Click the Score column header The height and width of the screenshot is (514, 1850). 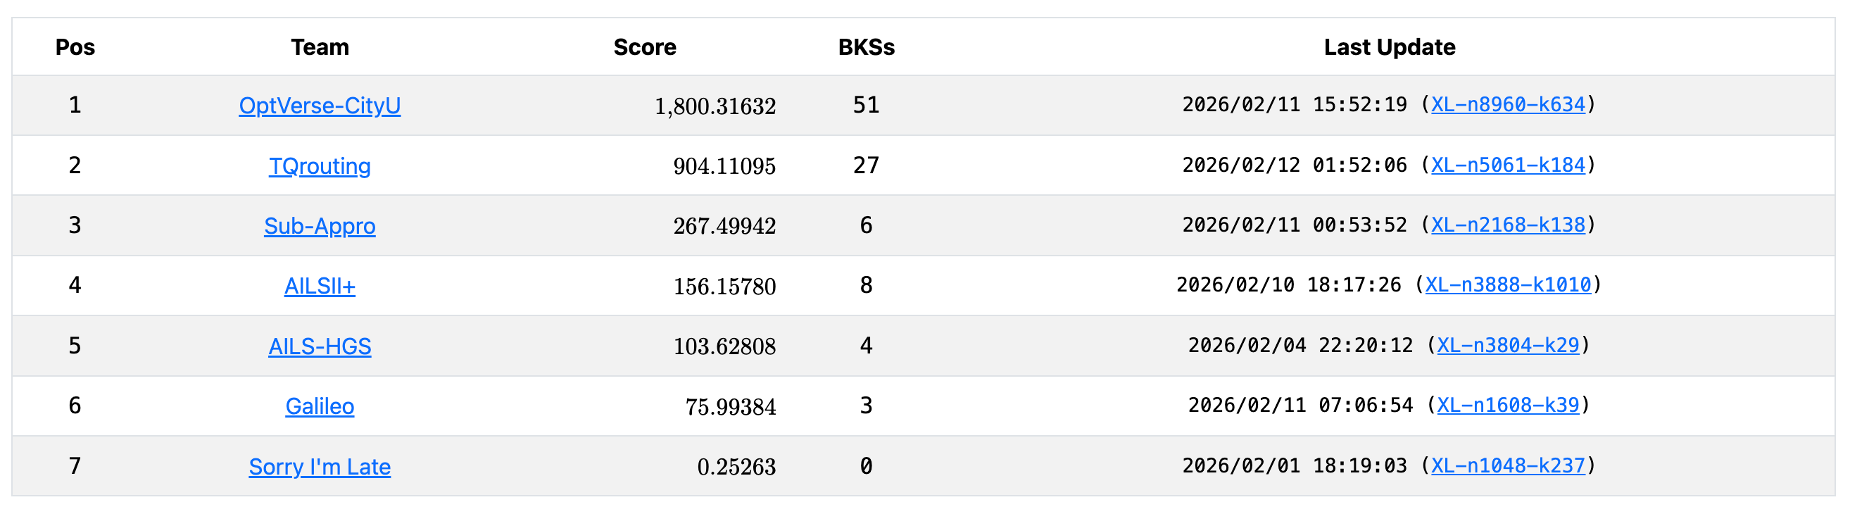click(644, 47)
